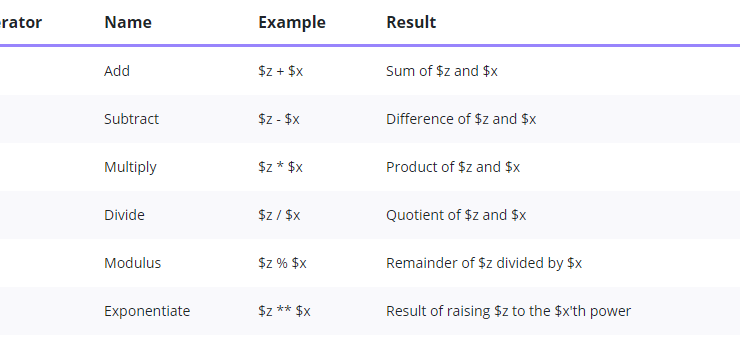This screenshot has width=740, height=362.
Task: Select the Exponentiate row name cell
Action: point(147,311)
